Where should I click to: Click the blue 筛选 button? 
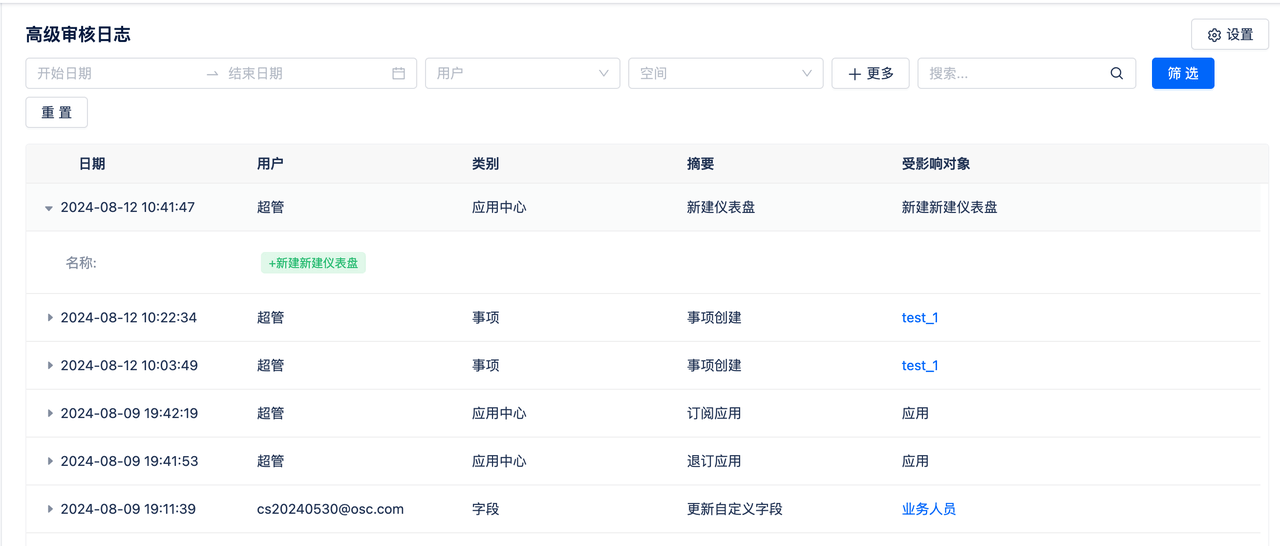[1183, 73]
